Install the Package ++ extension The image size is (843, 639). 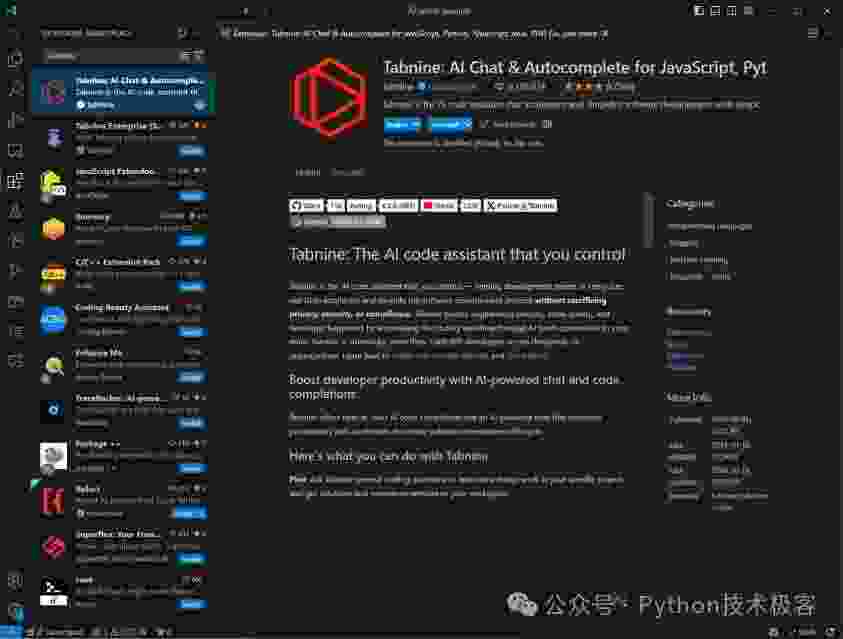pyautogui.click(x=191, y=468)
